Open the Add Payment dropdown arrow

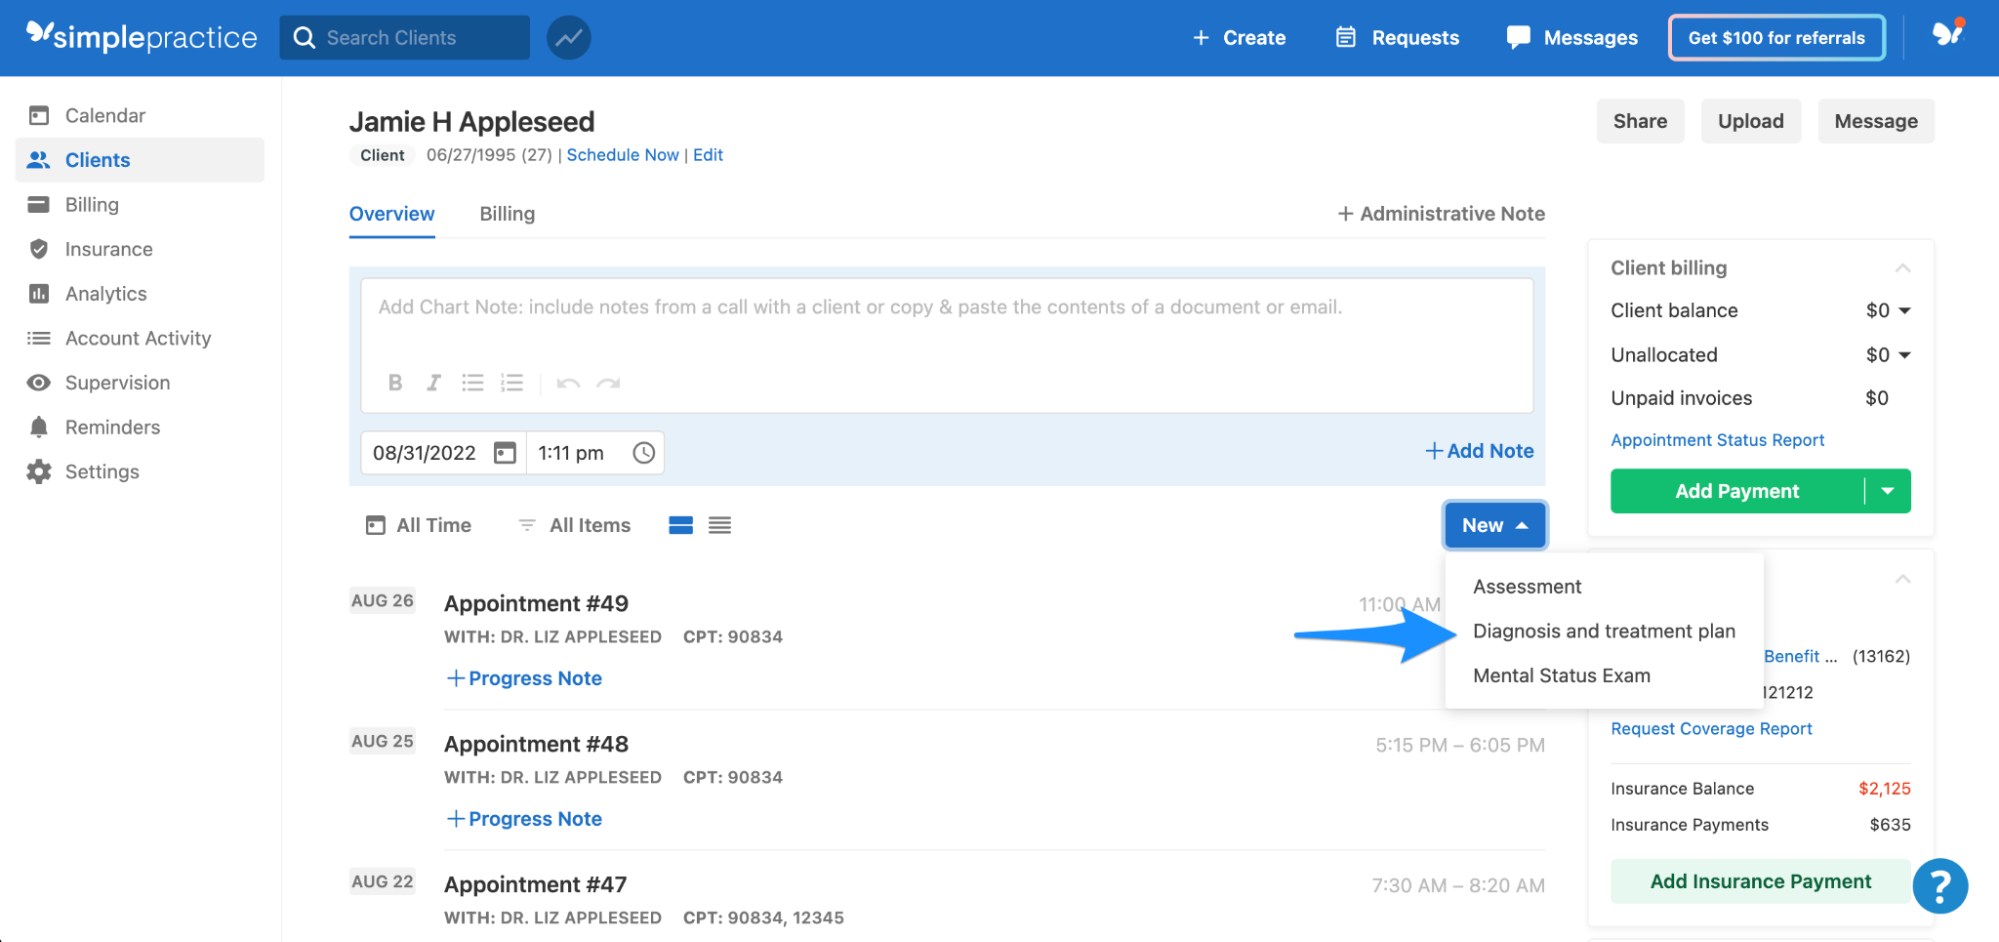[1888, 491]
